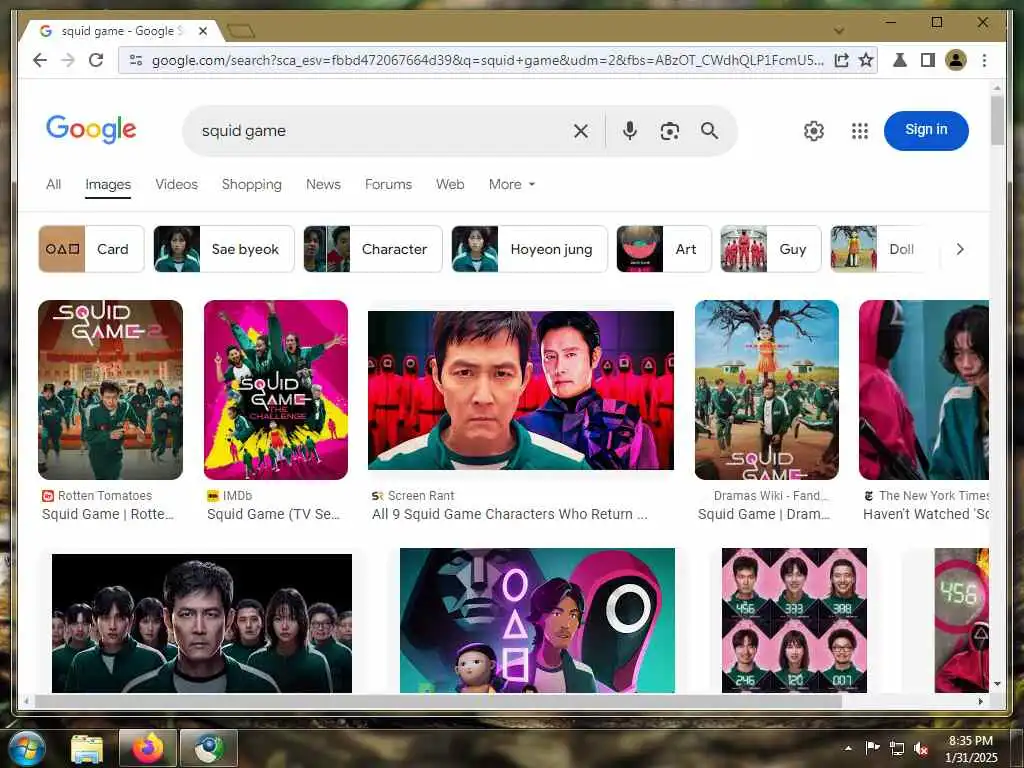Share this page using the share icon
1024x768 pixels.
[x=842, y=60]
